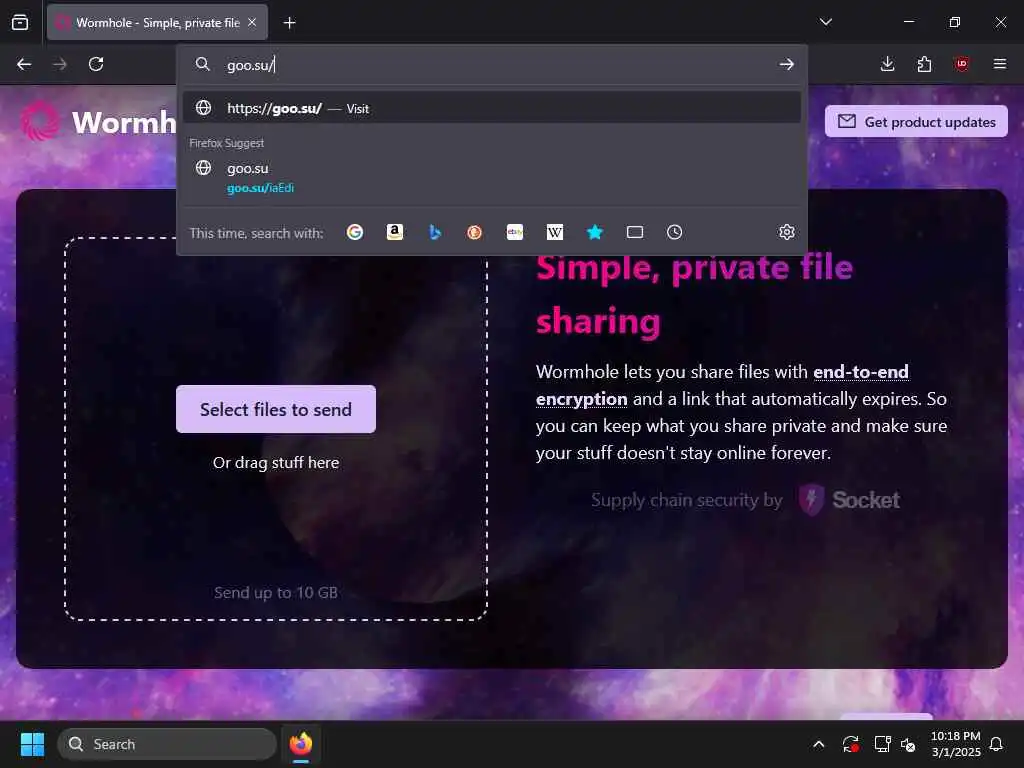This screenshot has height=768, width=1024.
Task: Open search settings gear icon
Action: pos(787,232)
